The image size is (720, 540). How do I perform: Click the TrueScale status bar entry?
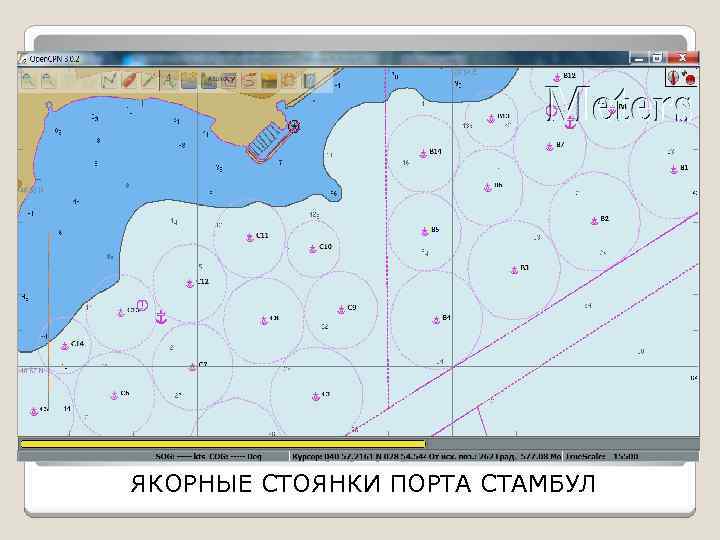(602, 456)
